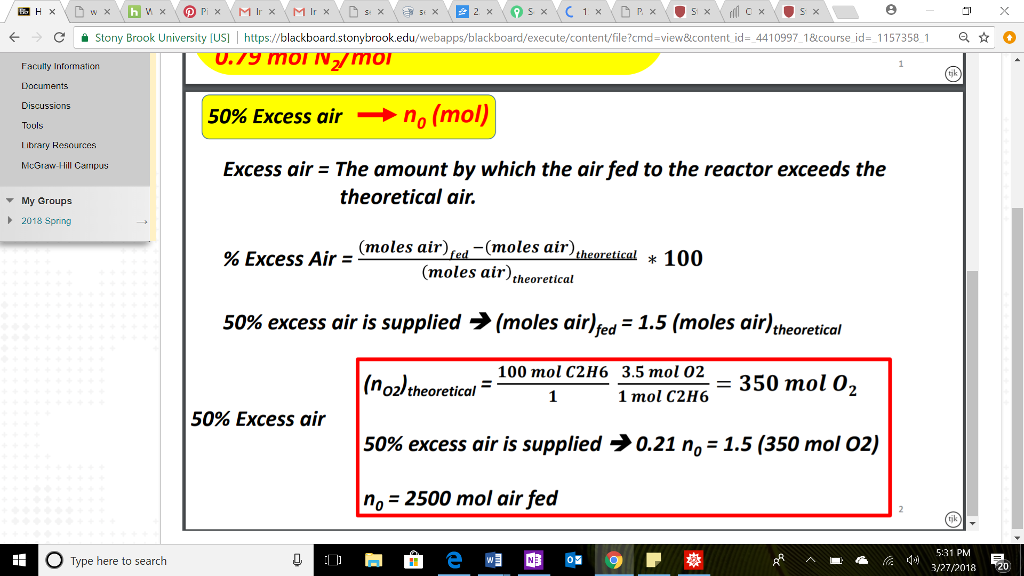Image resolution: width=1024 pixels, height=576 pixels.
Task: Click the Cortana microphone icon
Action: [x=297, y=560]
